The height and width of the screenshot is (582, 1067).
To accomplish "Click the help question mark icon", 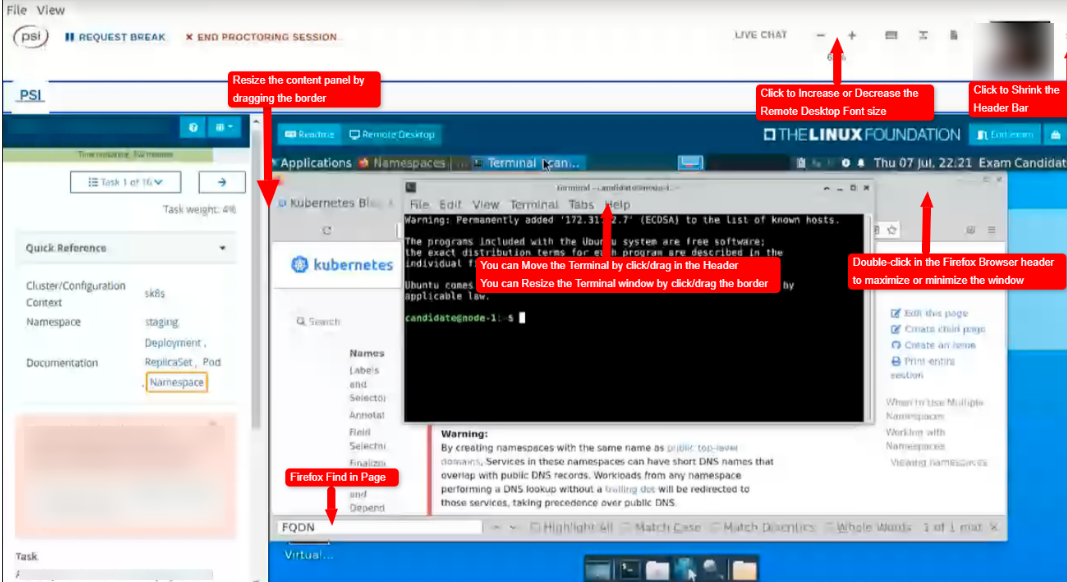I will 193,127.
